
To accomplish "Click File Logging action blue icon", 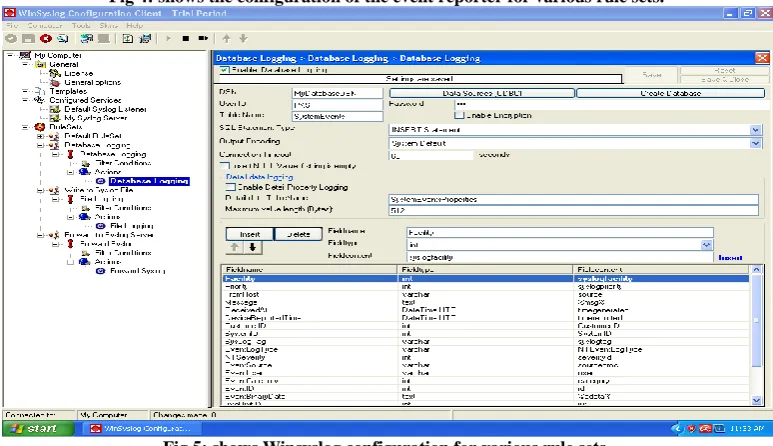I will point(100,226).
